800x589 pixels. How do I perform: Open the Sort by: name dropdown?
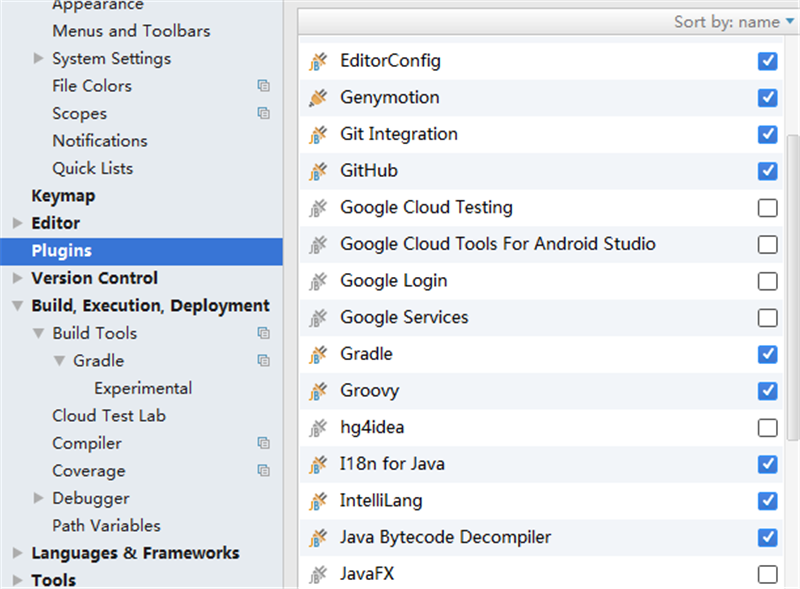734,22
